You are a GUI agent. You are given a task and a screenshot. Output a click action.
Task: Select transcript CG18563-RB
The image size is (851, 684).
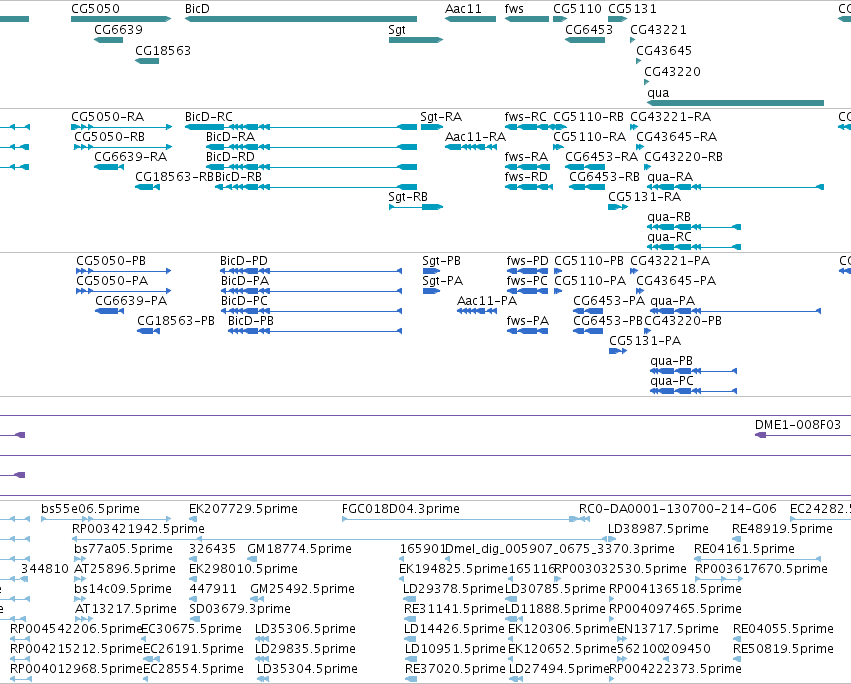click(x=147, y=187)
